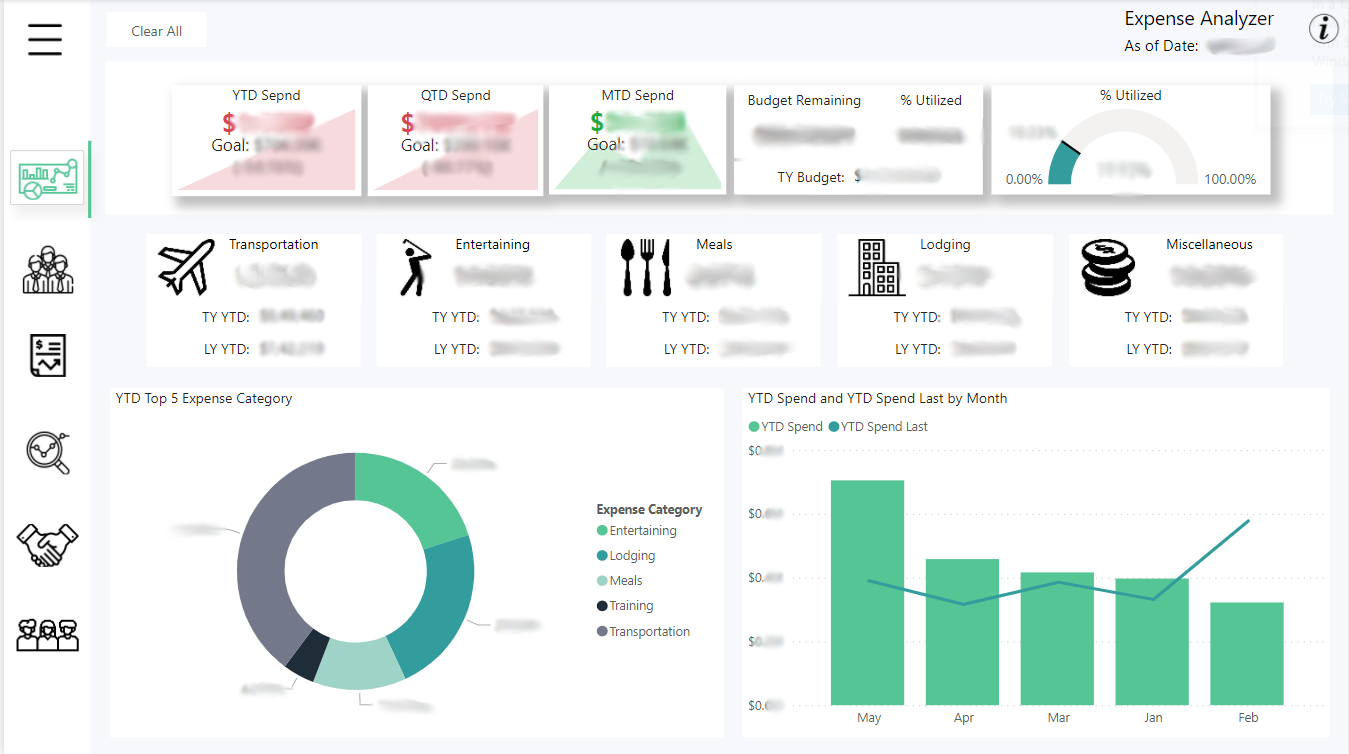Click the Transportation airplane icon
This screenshot has height=754, width=1349.
pyautogui.click(x=186, y=266)
